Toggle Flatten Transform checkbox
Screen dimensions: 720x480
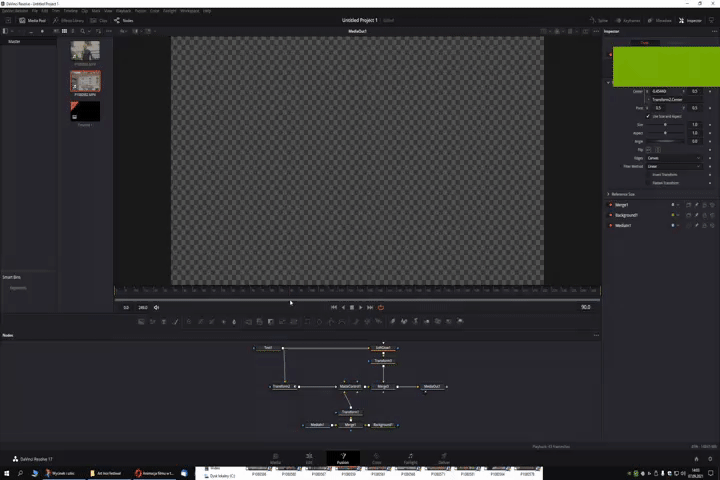coord(649,183)
